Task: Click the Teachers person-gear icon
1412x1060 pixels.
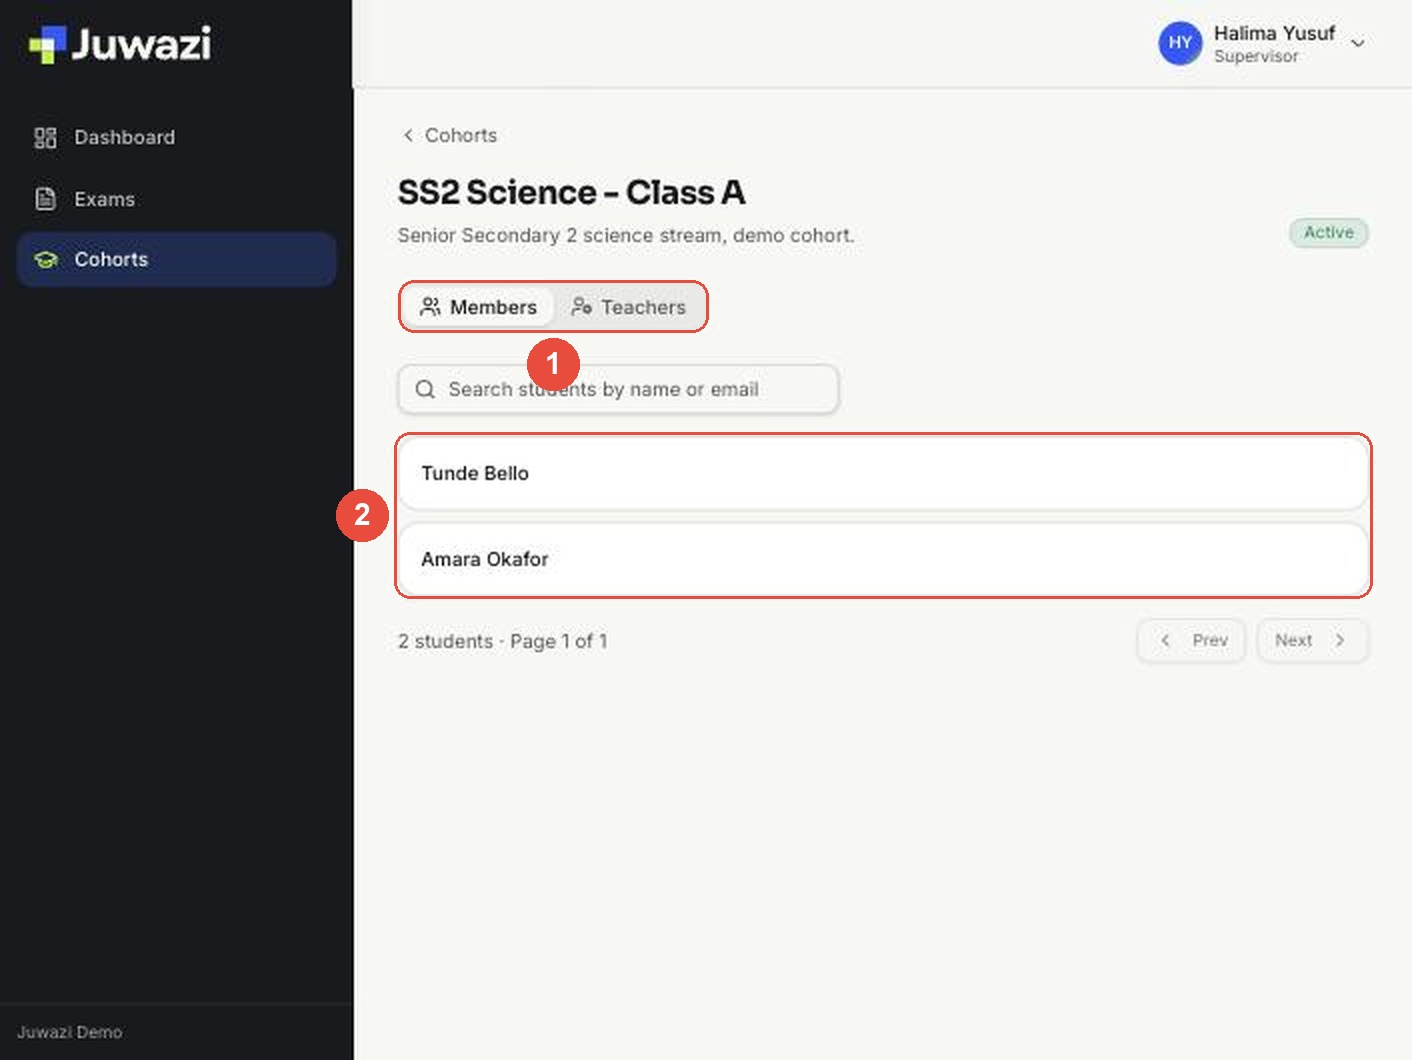Action: (x=581, y=307)
